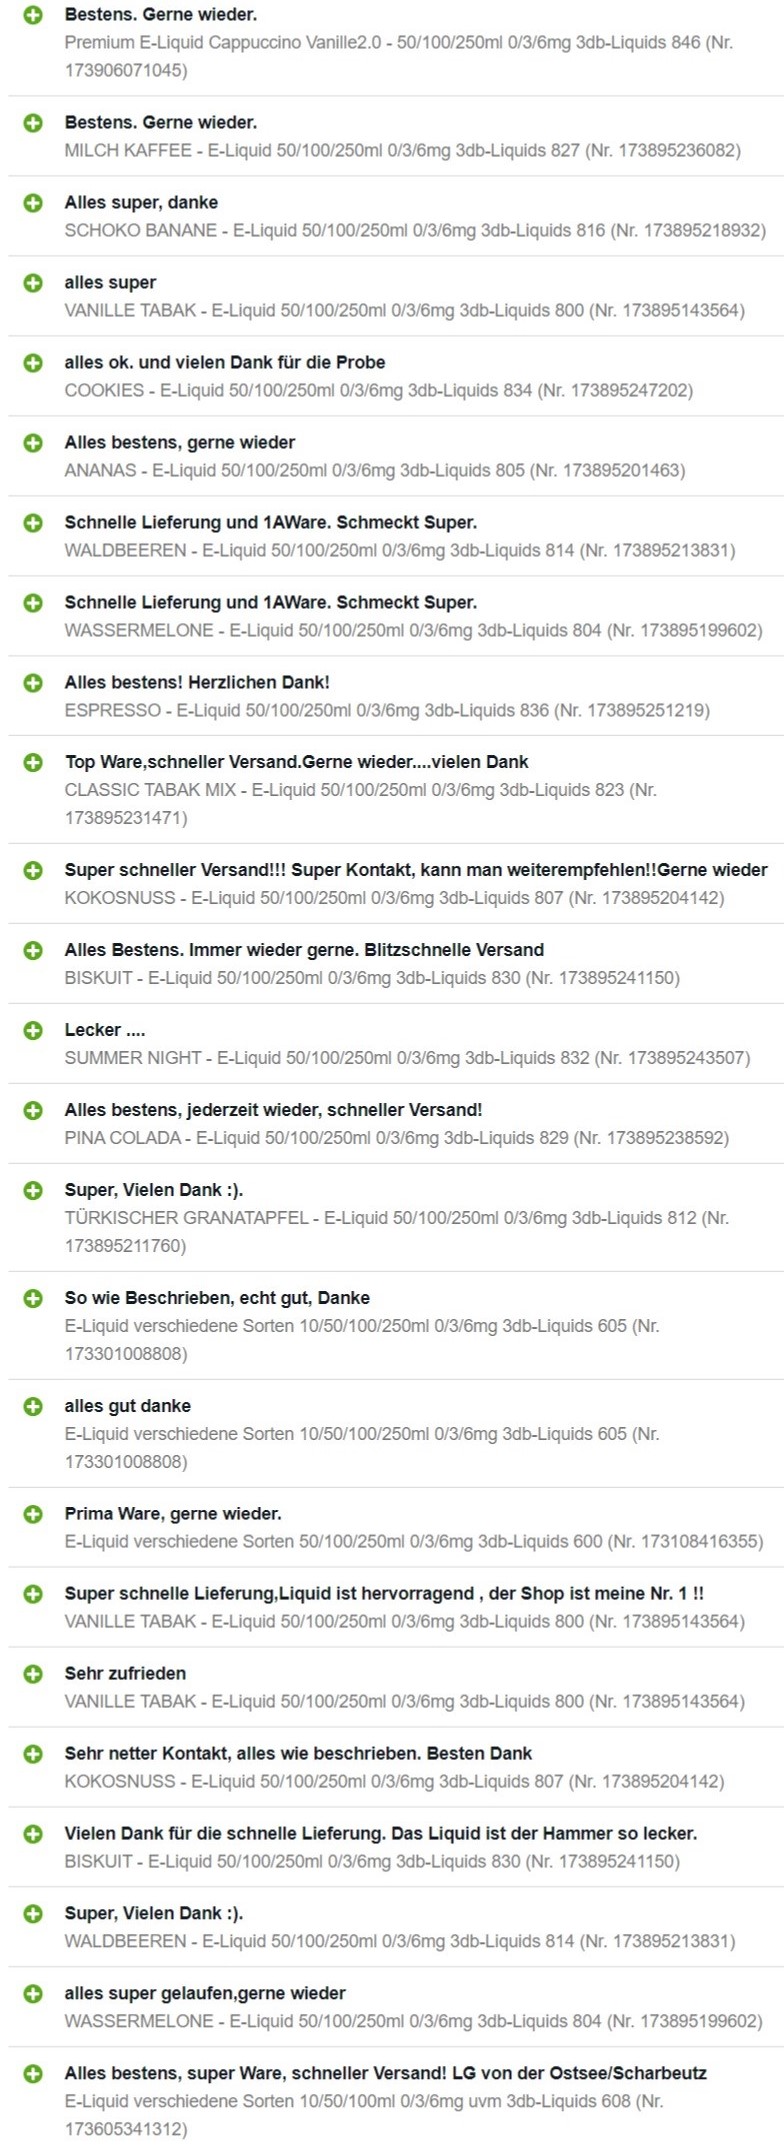
Task: Click the green plus icon for Ostsee/Scharbeutz review
Action: pos(33,2073)
